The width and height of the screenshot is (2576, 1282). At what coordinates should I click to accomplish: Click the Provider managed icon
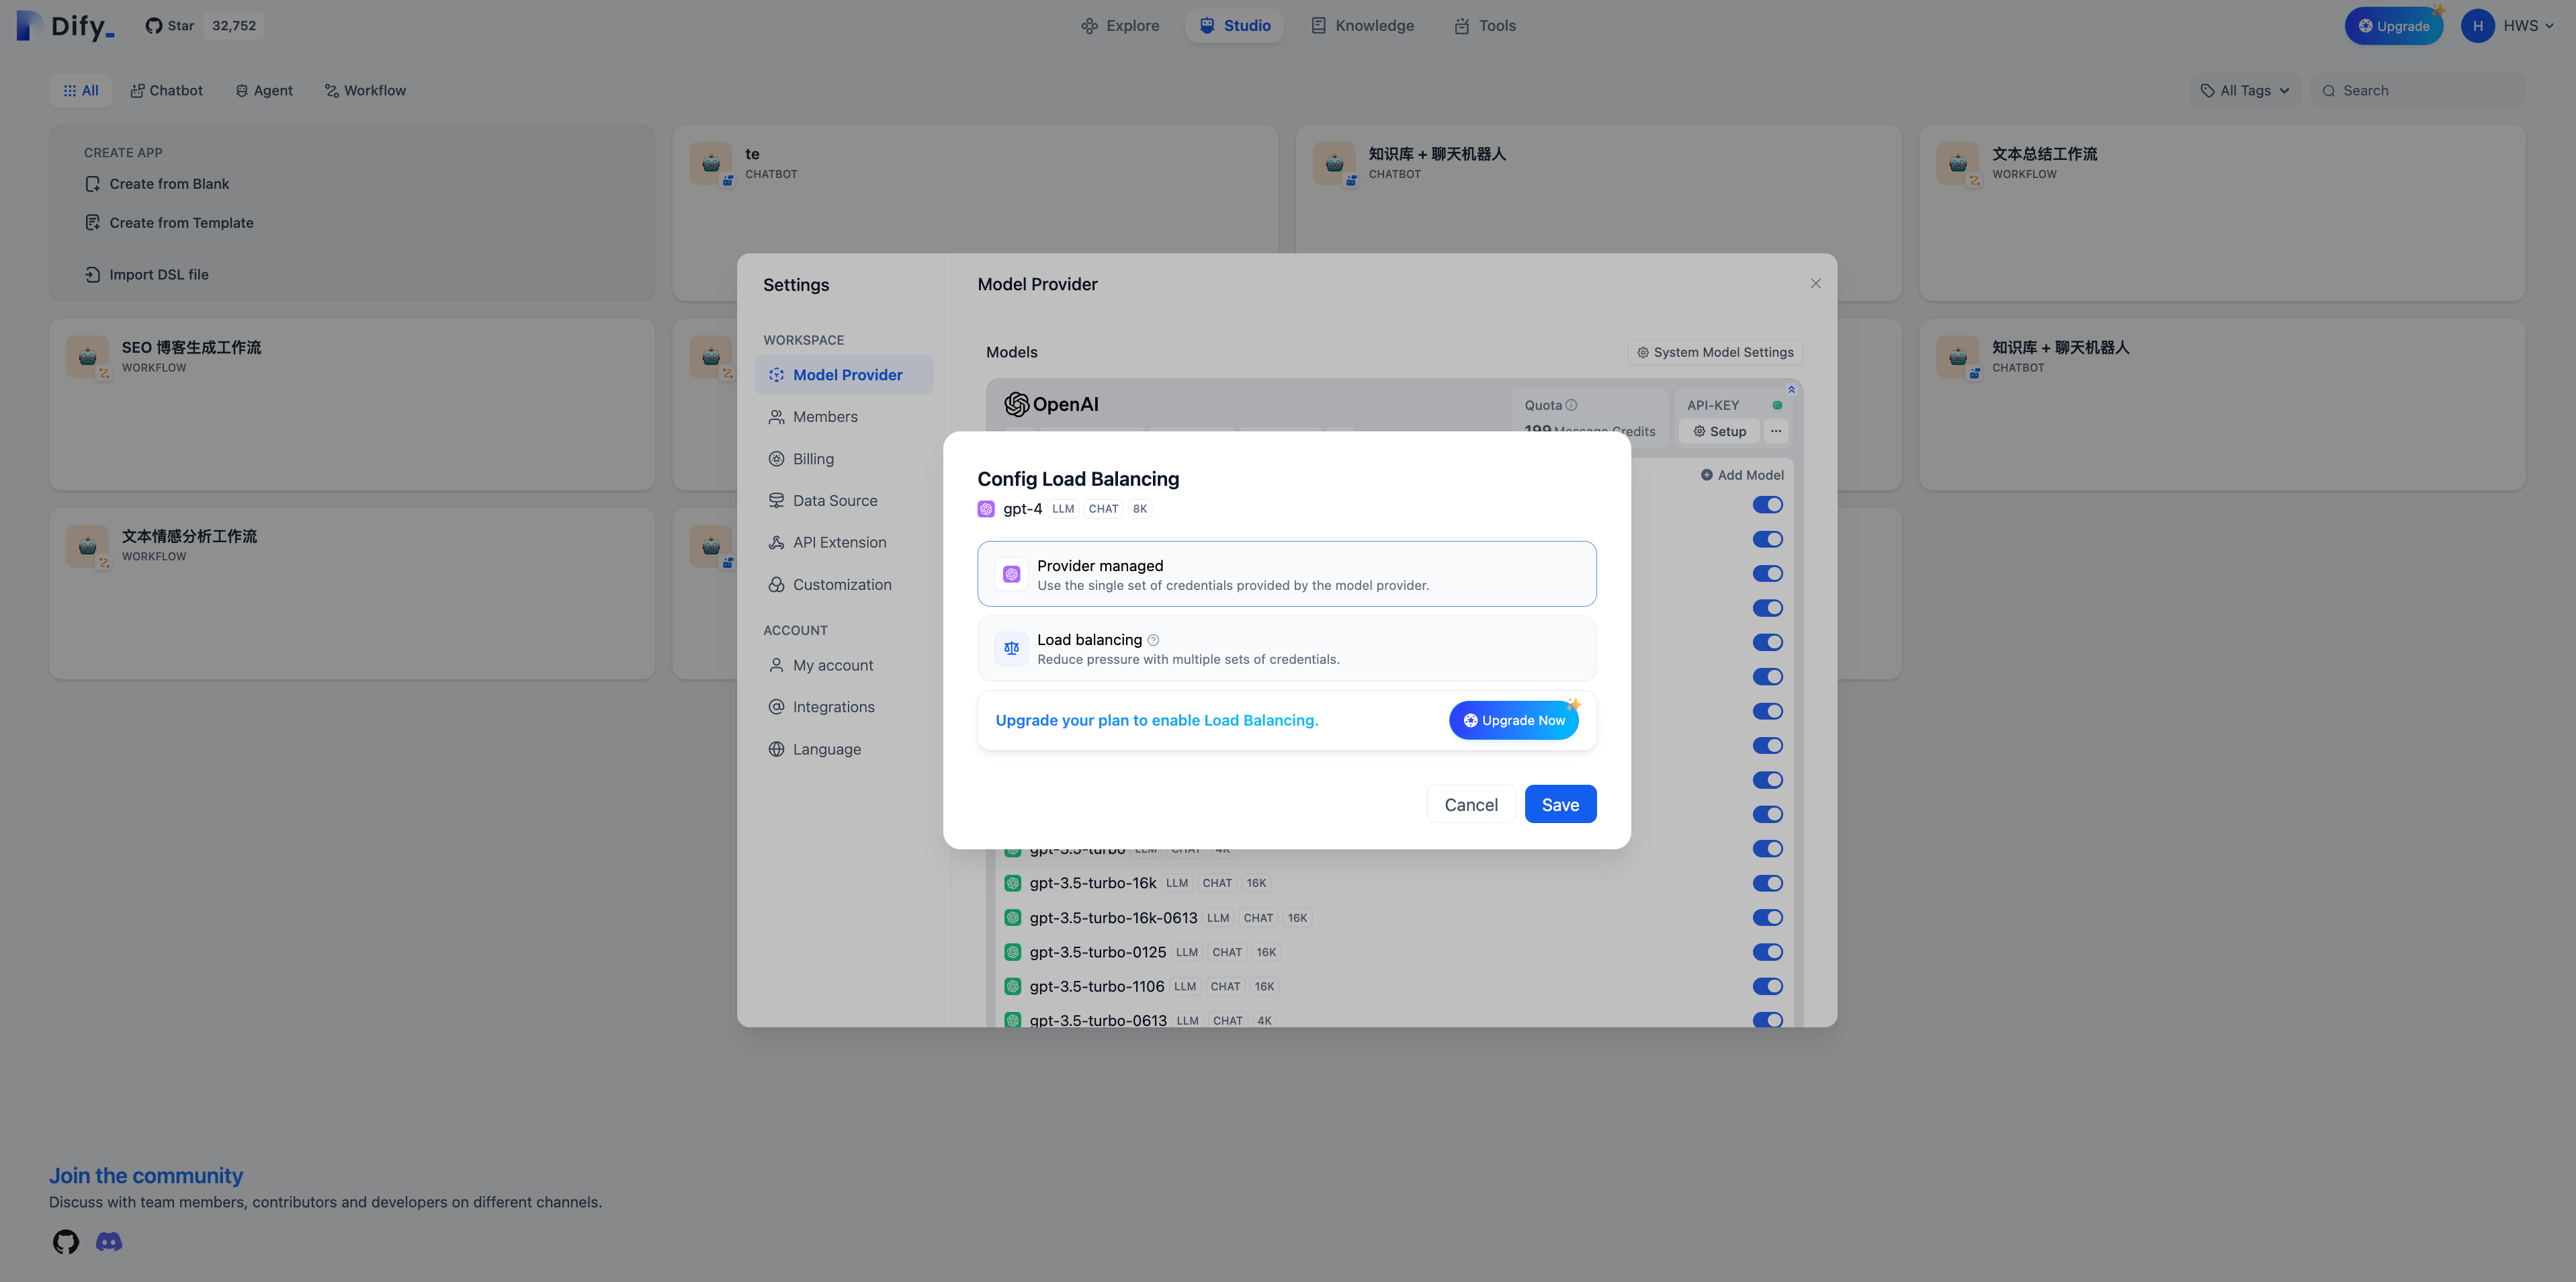click(x=1011, y=574)
